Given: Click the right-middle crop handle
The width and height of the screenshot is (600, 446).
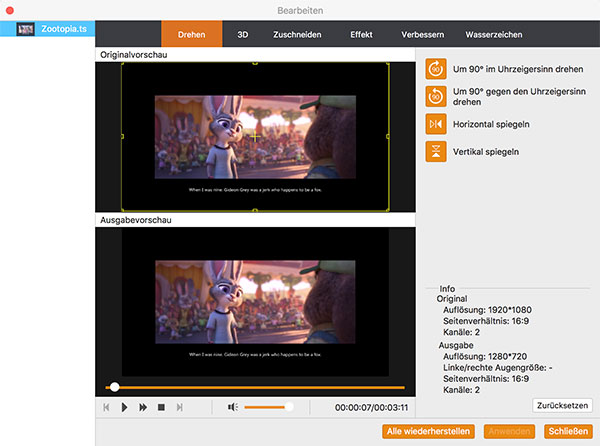Looking at the screenshot, I should tap(388, 137).
